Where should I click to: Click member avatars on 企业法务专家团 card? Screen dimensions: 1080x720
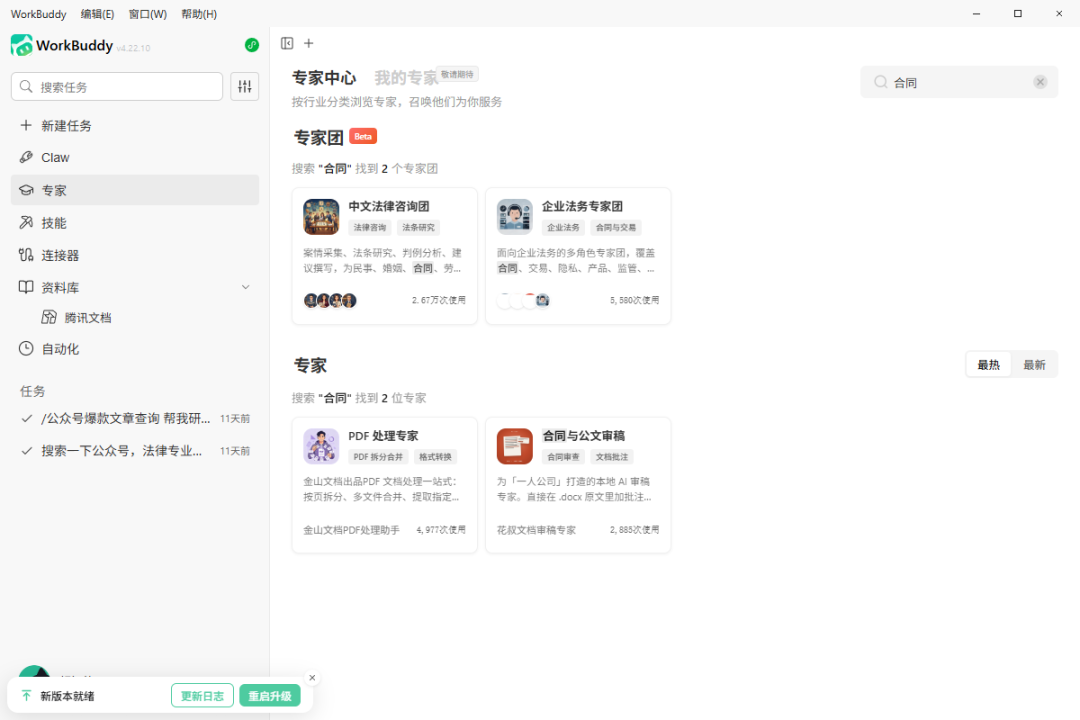523,300
